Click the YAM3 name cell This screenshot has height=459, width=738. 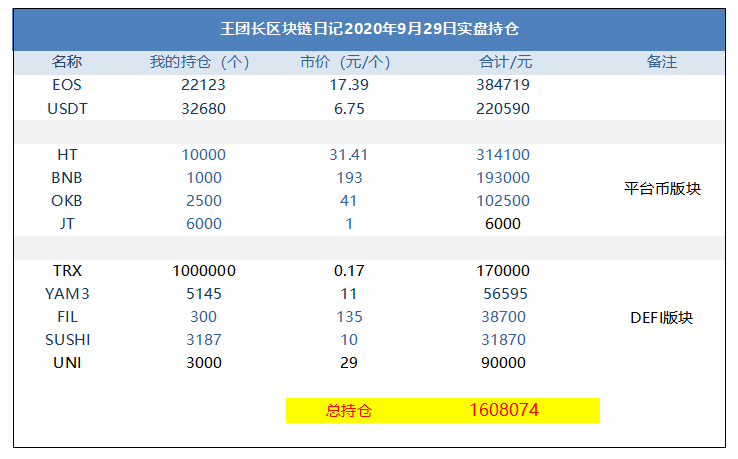pyautogui.click(x=67, y=294)
